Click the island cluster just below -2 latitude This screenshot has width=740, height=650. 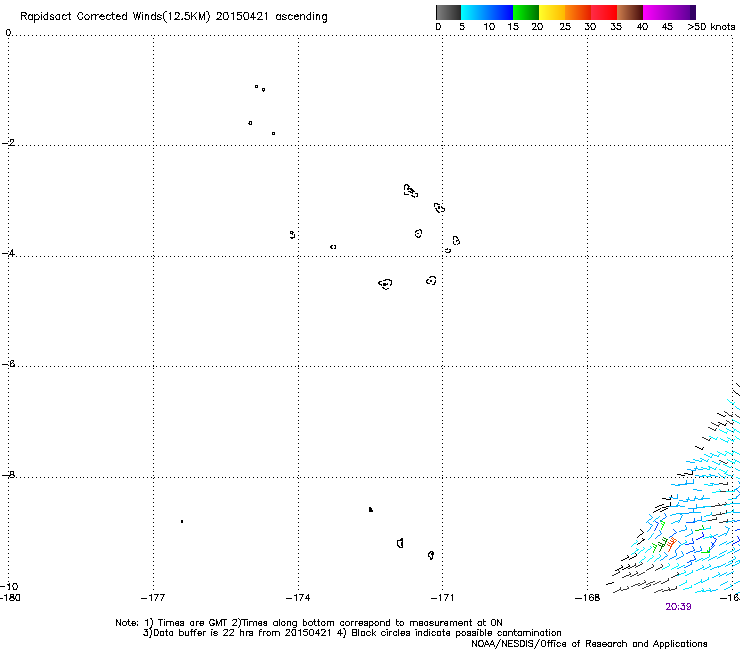[x=411, y=191]
